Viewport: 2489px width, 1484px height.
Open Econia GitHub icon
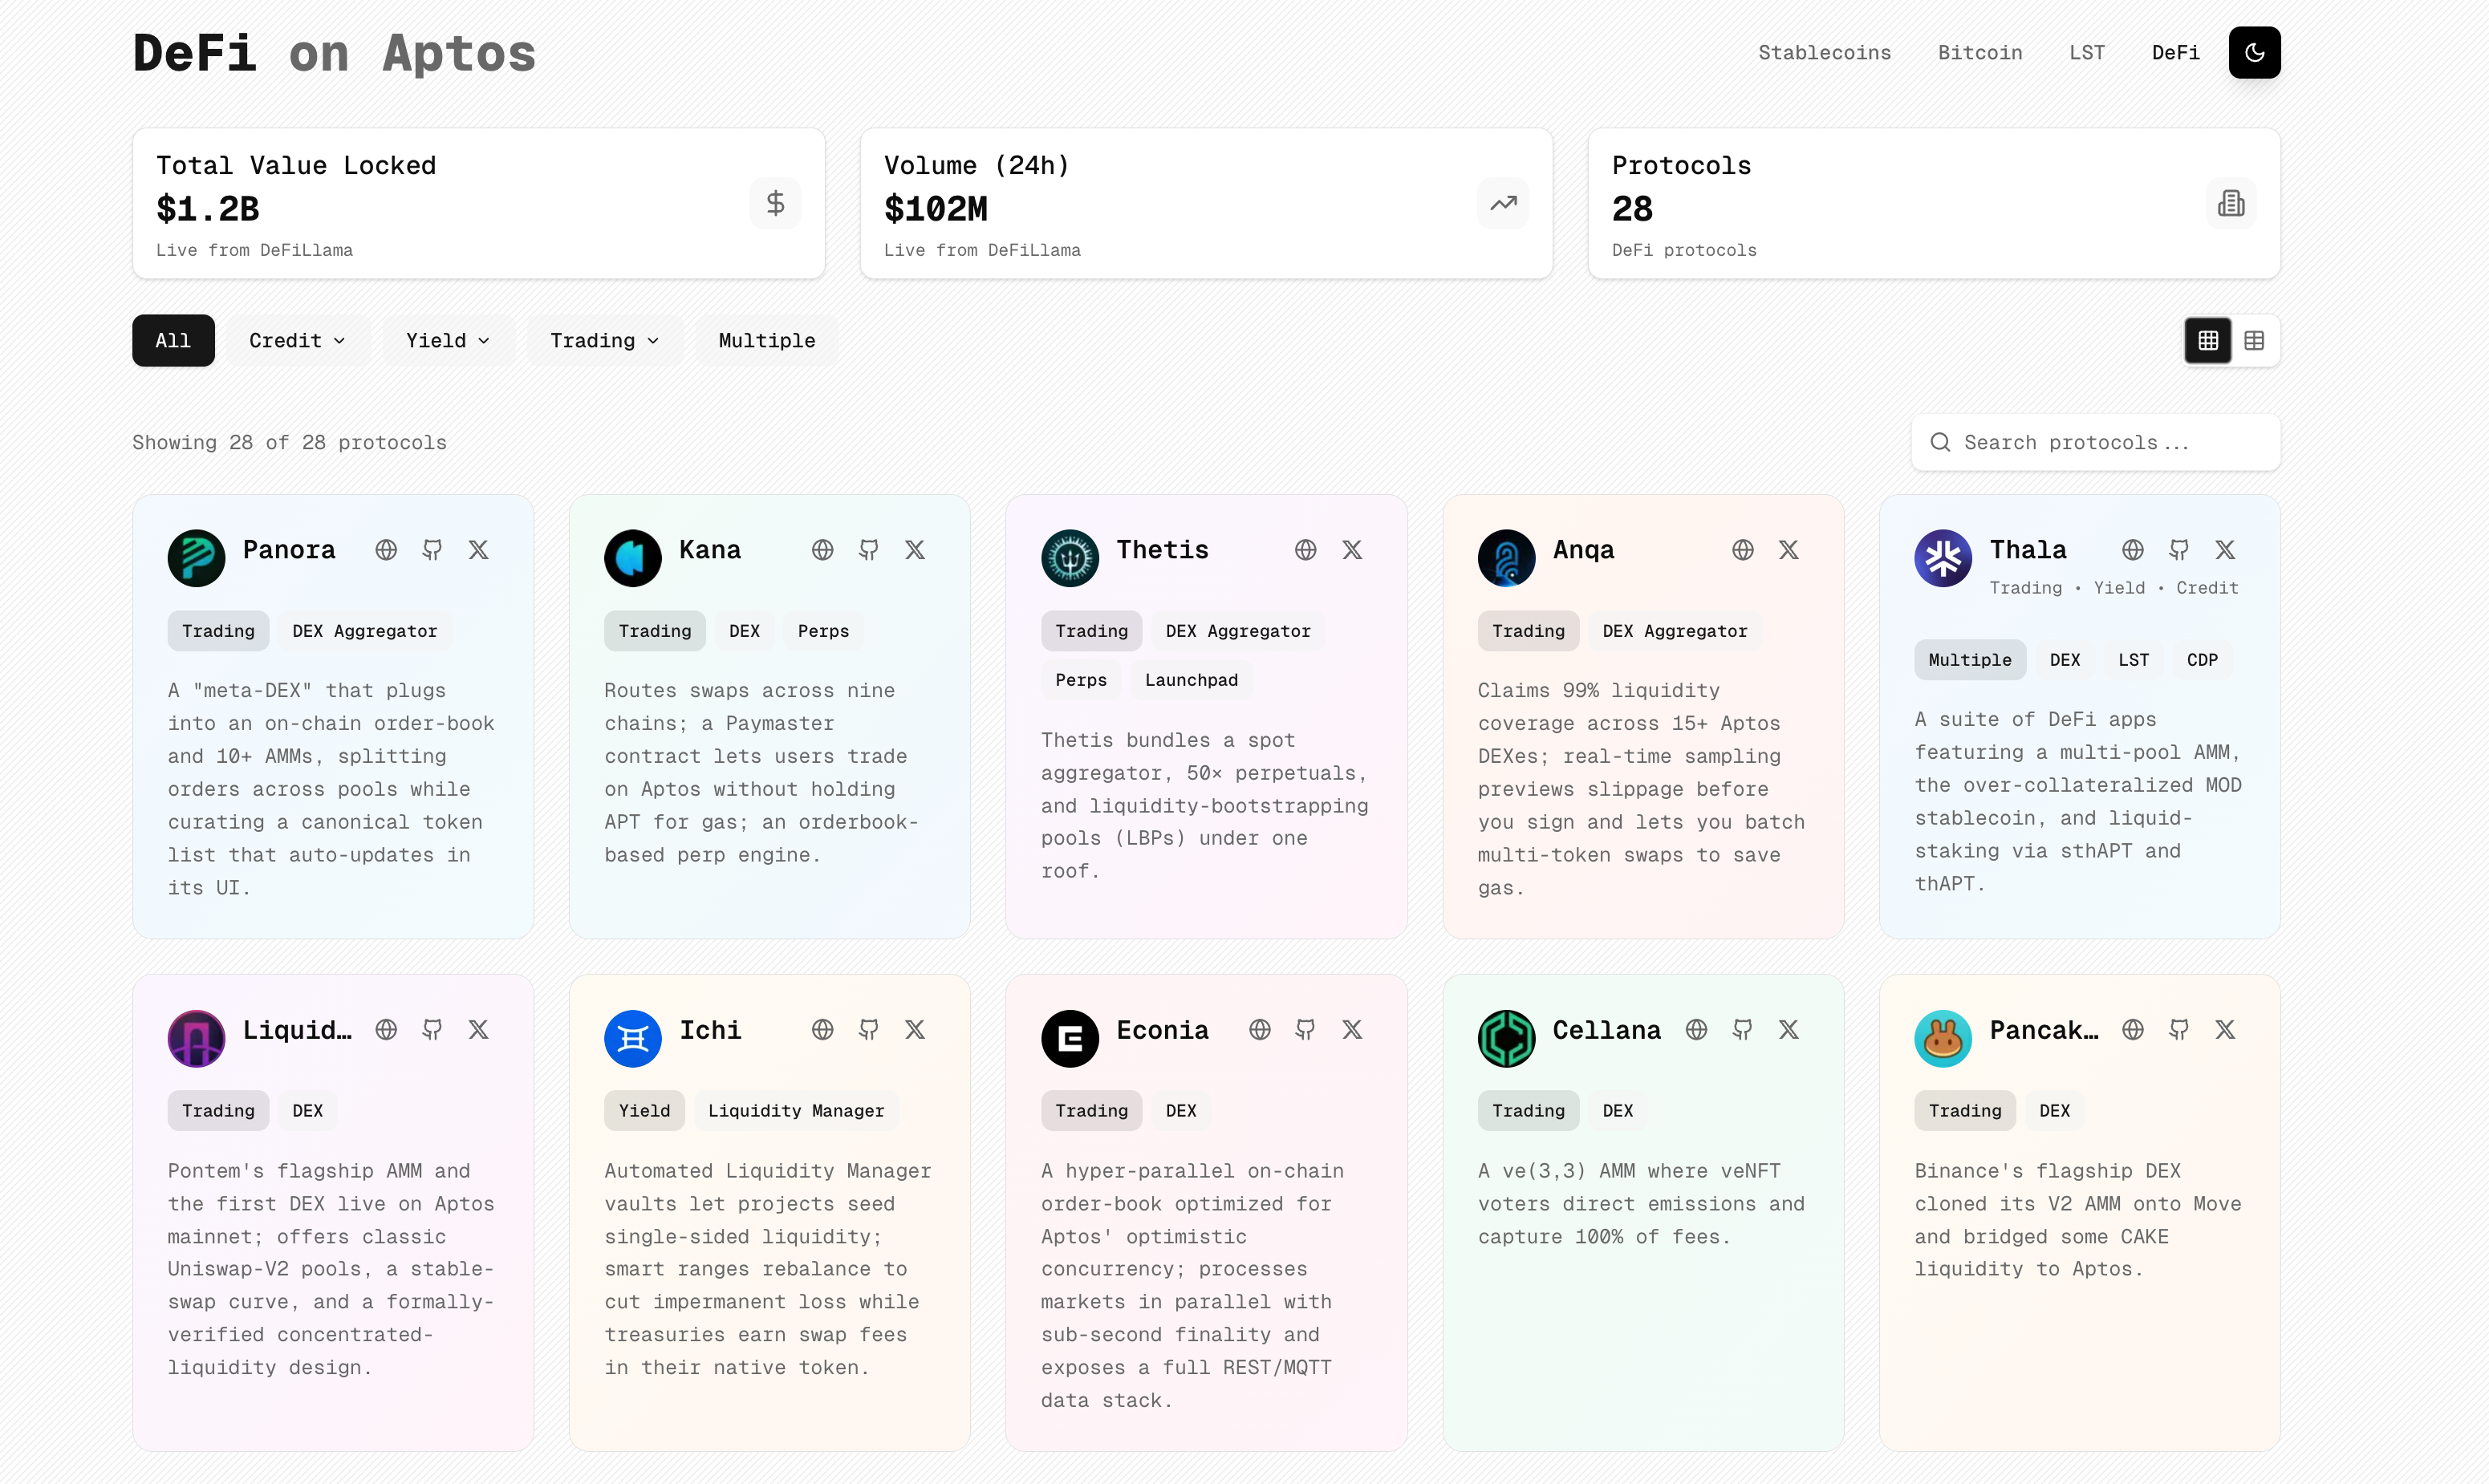click(1305, 1030)
